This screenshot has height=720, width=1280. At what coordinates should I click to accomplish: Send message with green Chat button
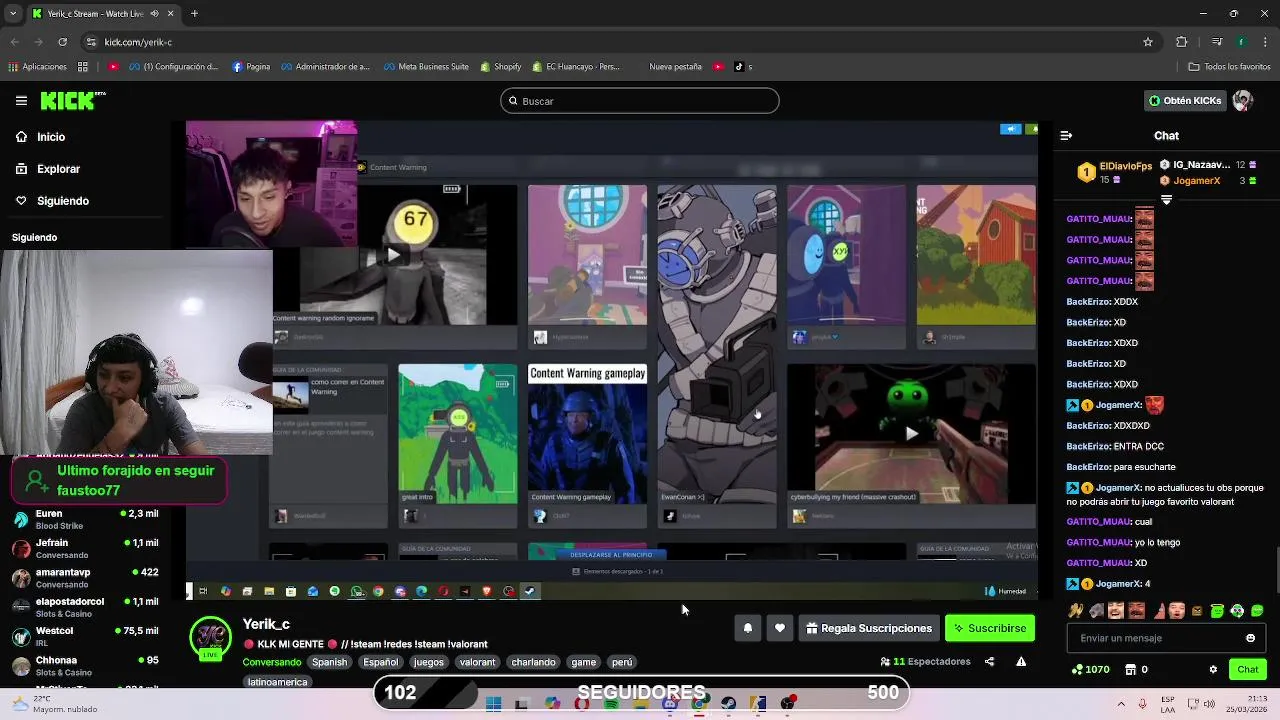pyautogui.click(x=1248, y=670)
